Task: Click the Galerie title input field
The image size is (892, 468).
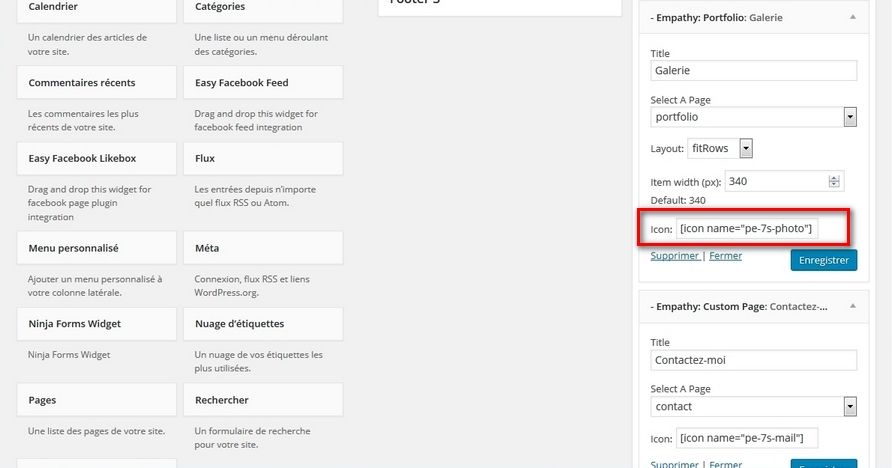Action: (x=753, y=71)
